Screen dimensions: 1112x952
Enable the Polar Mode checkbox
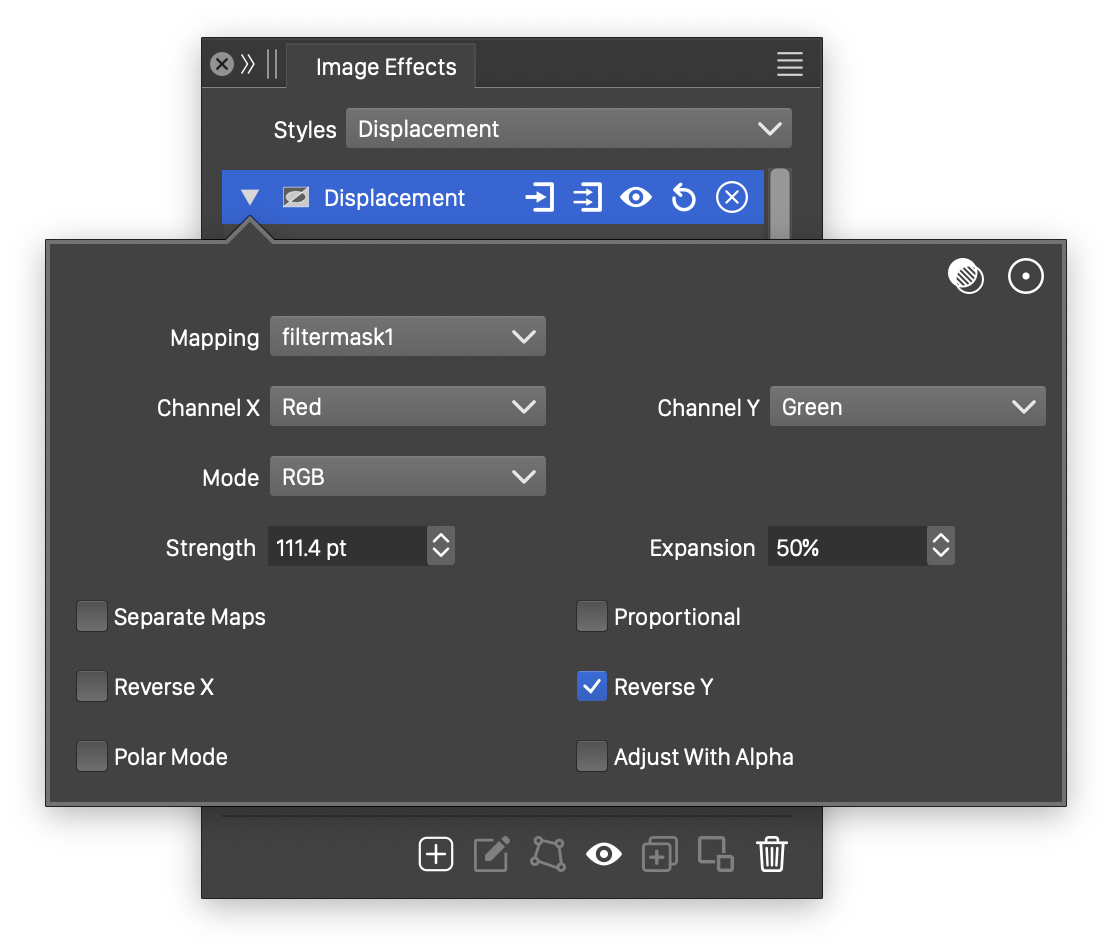(92, 757)
